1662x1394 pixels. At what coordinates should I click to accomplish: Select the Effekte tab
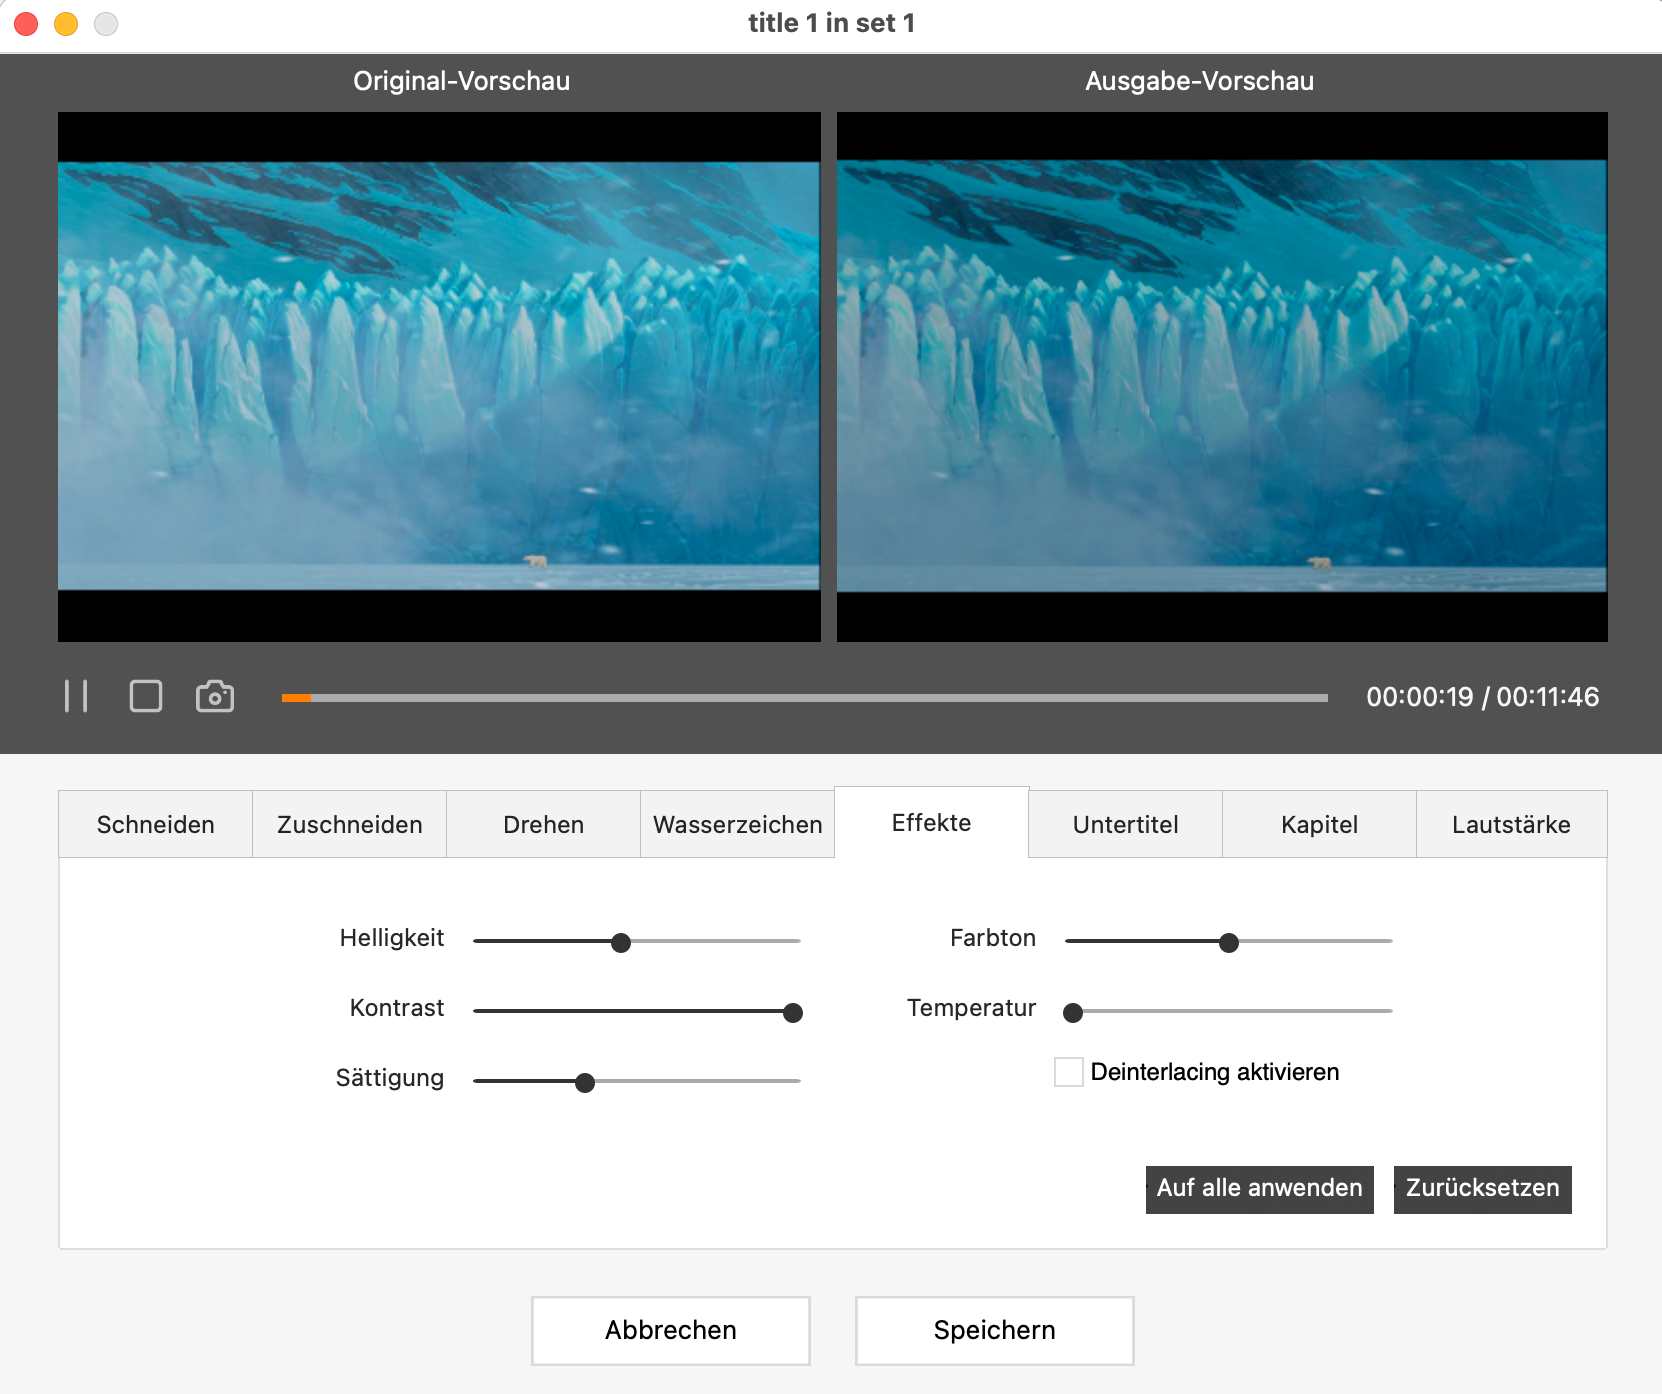(x=931, y=822)
